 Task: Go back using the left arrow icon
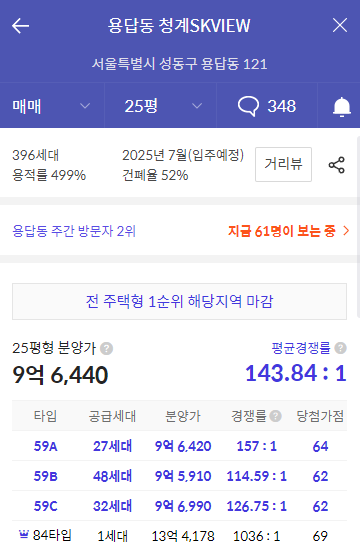click(20, 26)
